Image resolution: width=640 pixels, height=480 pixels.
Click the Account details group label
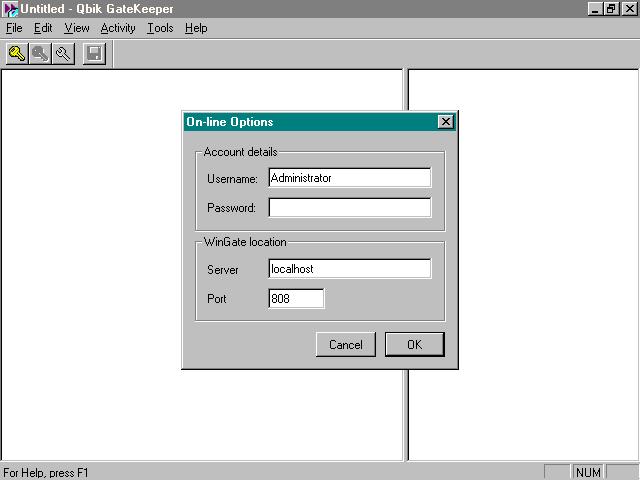tap(240, 152)
